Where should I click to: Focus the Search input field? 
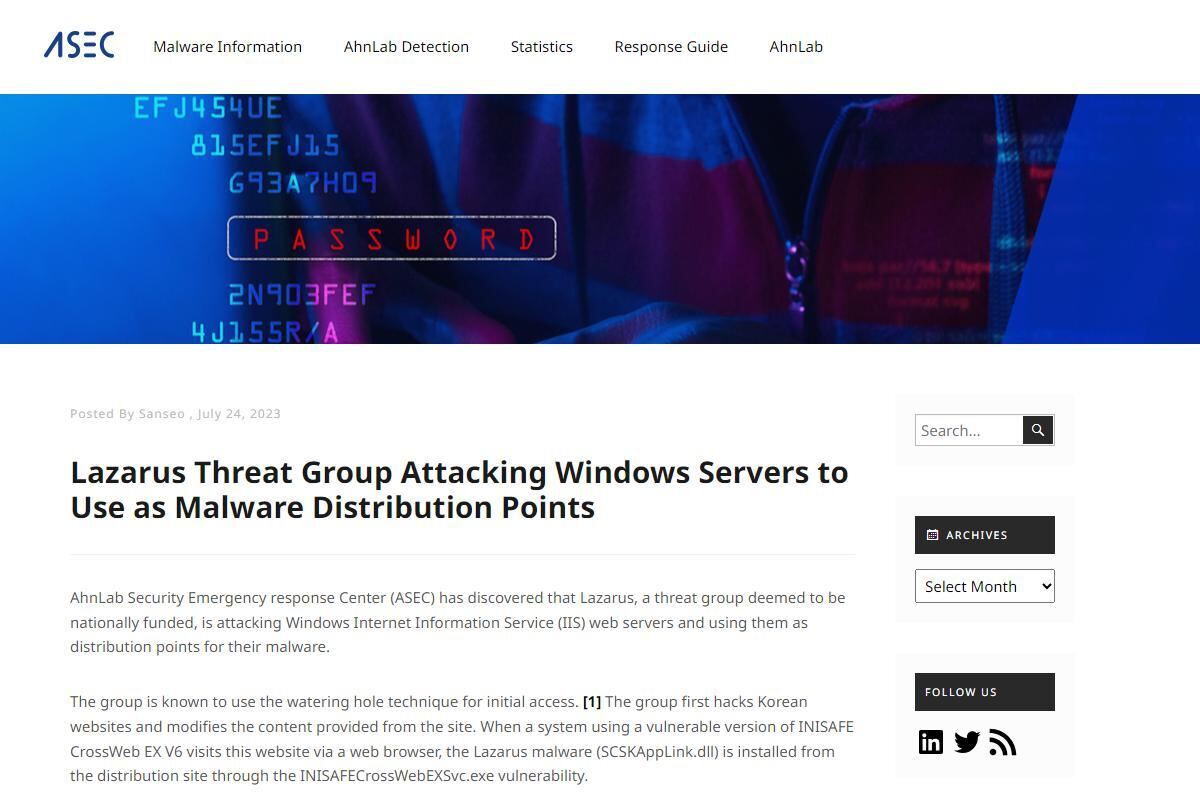coord(969,430)
